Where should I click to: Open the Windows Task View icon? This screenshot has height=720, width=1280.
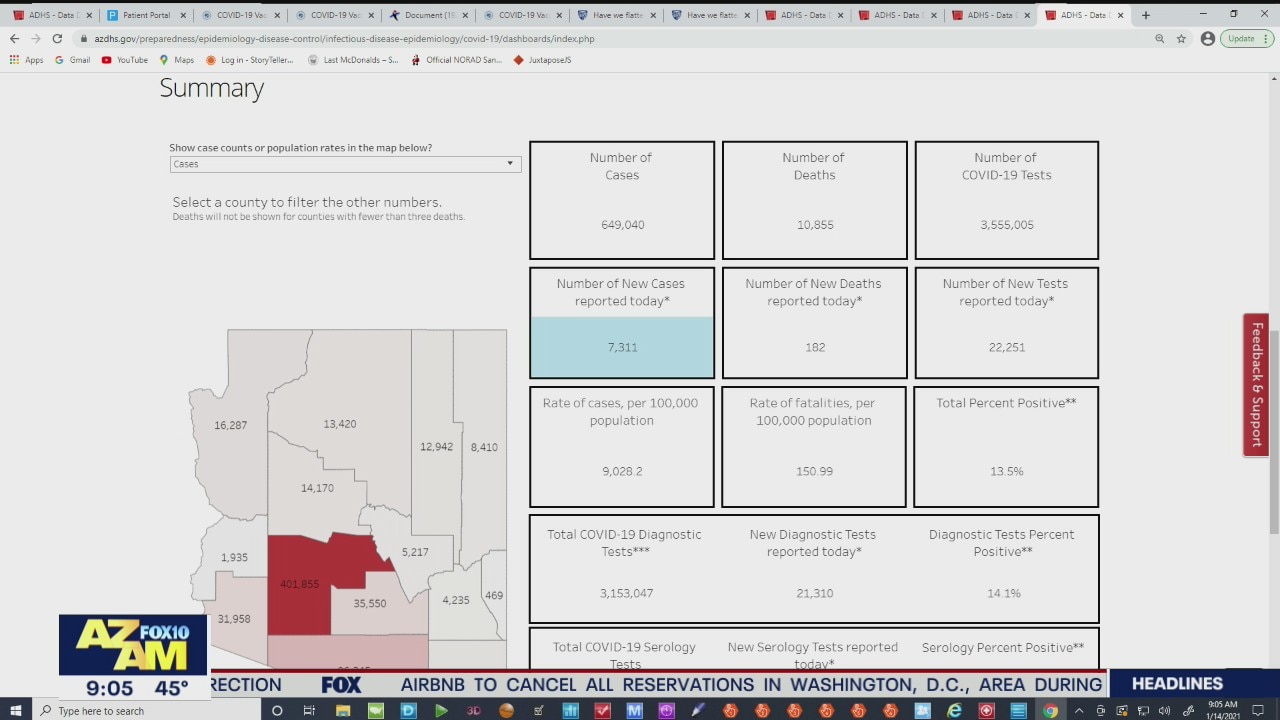coord(309,710)
